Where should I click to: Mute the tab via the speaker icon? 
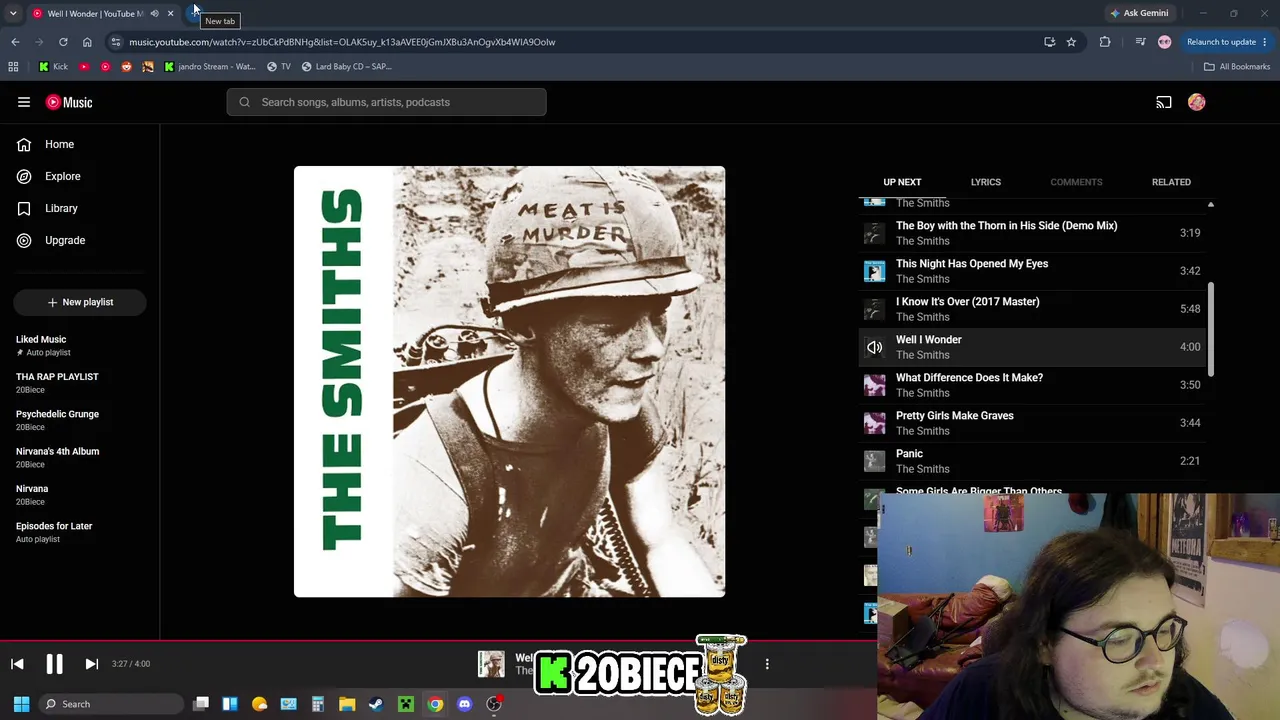pyautogui.click(x=154, y=13)
